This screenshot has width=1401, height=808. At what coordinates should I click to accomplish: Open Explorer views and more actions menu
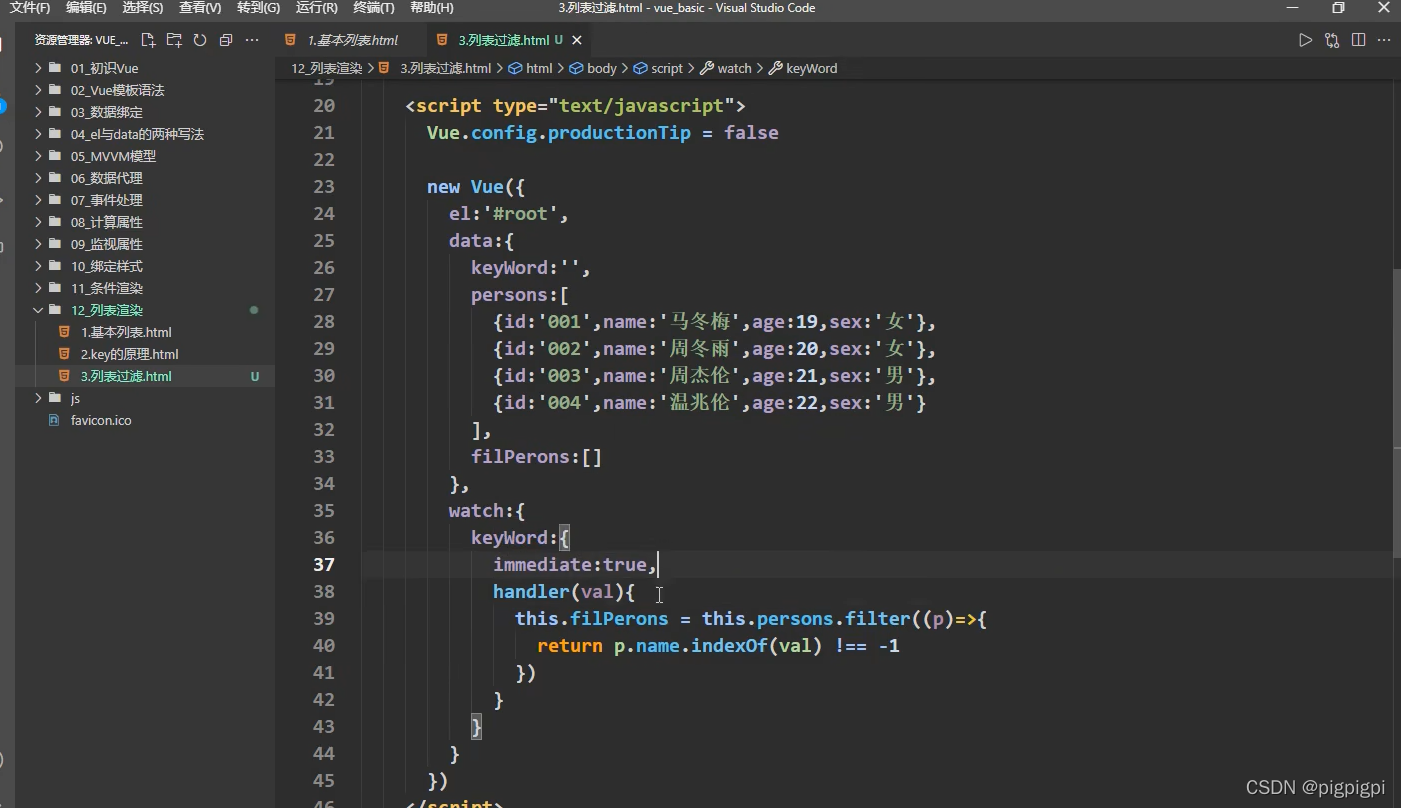click(x=252, y=40)
